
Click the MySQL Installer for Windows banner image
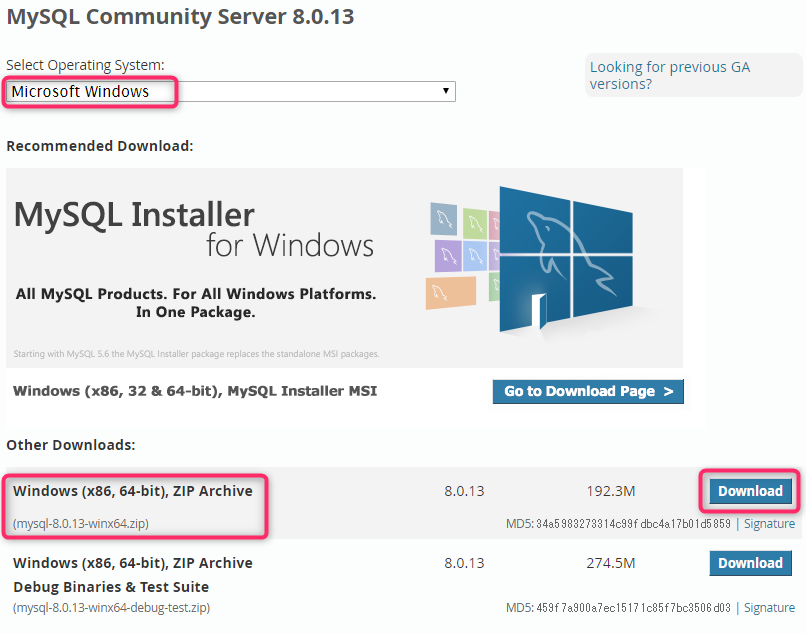tap(344, 268)
